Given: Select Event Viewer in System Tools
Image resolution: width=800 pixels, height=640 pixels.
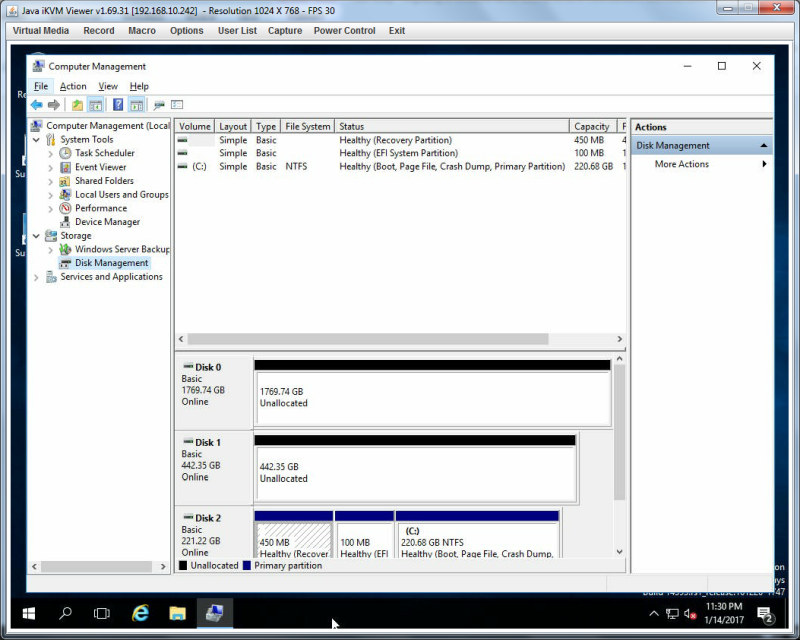Looking at the screenshot, I should coord(101,167).
